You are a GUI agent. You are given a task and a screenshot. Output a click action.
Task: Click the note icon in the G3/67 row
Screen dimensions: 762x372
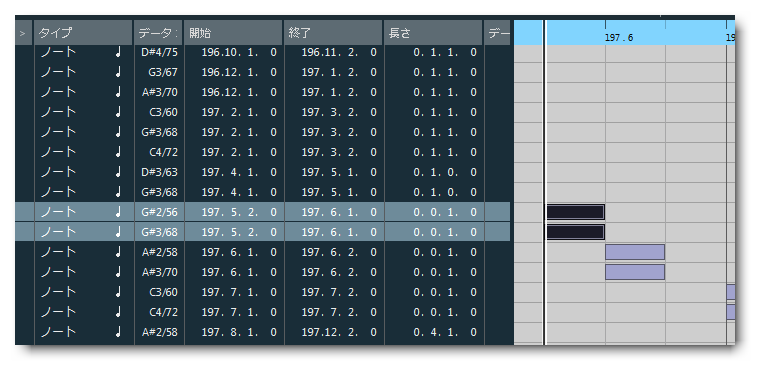click(x=118, y=72)
